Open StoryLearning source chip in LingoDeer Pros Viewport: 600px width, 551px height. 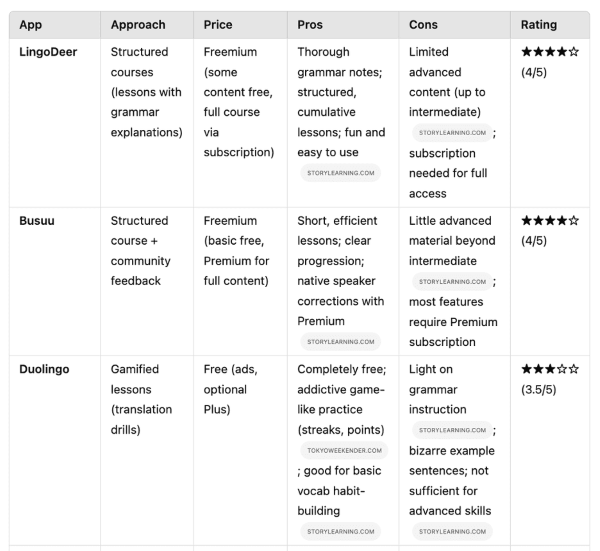pos(340,173)
